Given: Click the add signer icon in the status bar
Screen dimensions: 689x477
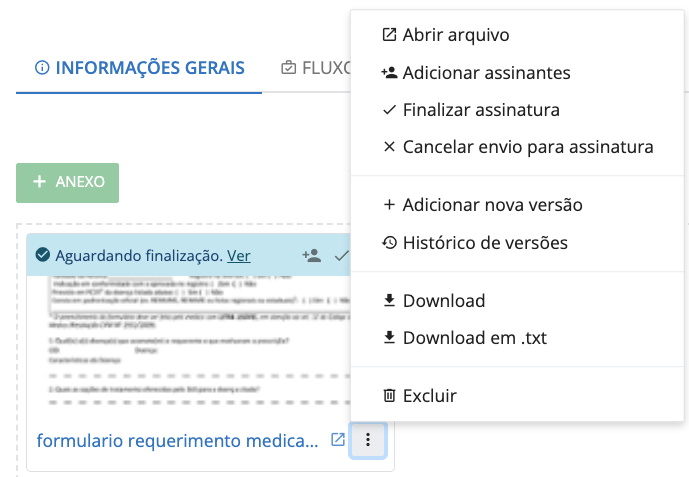Looking at the screenshot, I should pos(312,255).
